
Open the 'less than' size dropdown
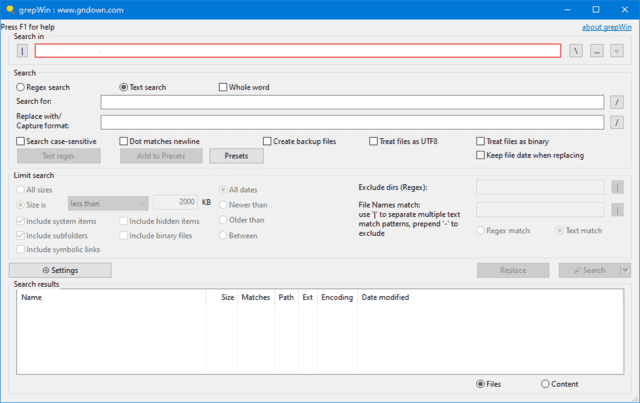point(108,202)
